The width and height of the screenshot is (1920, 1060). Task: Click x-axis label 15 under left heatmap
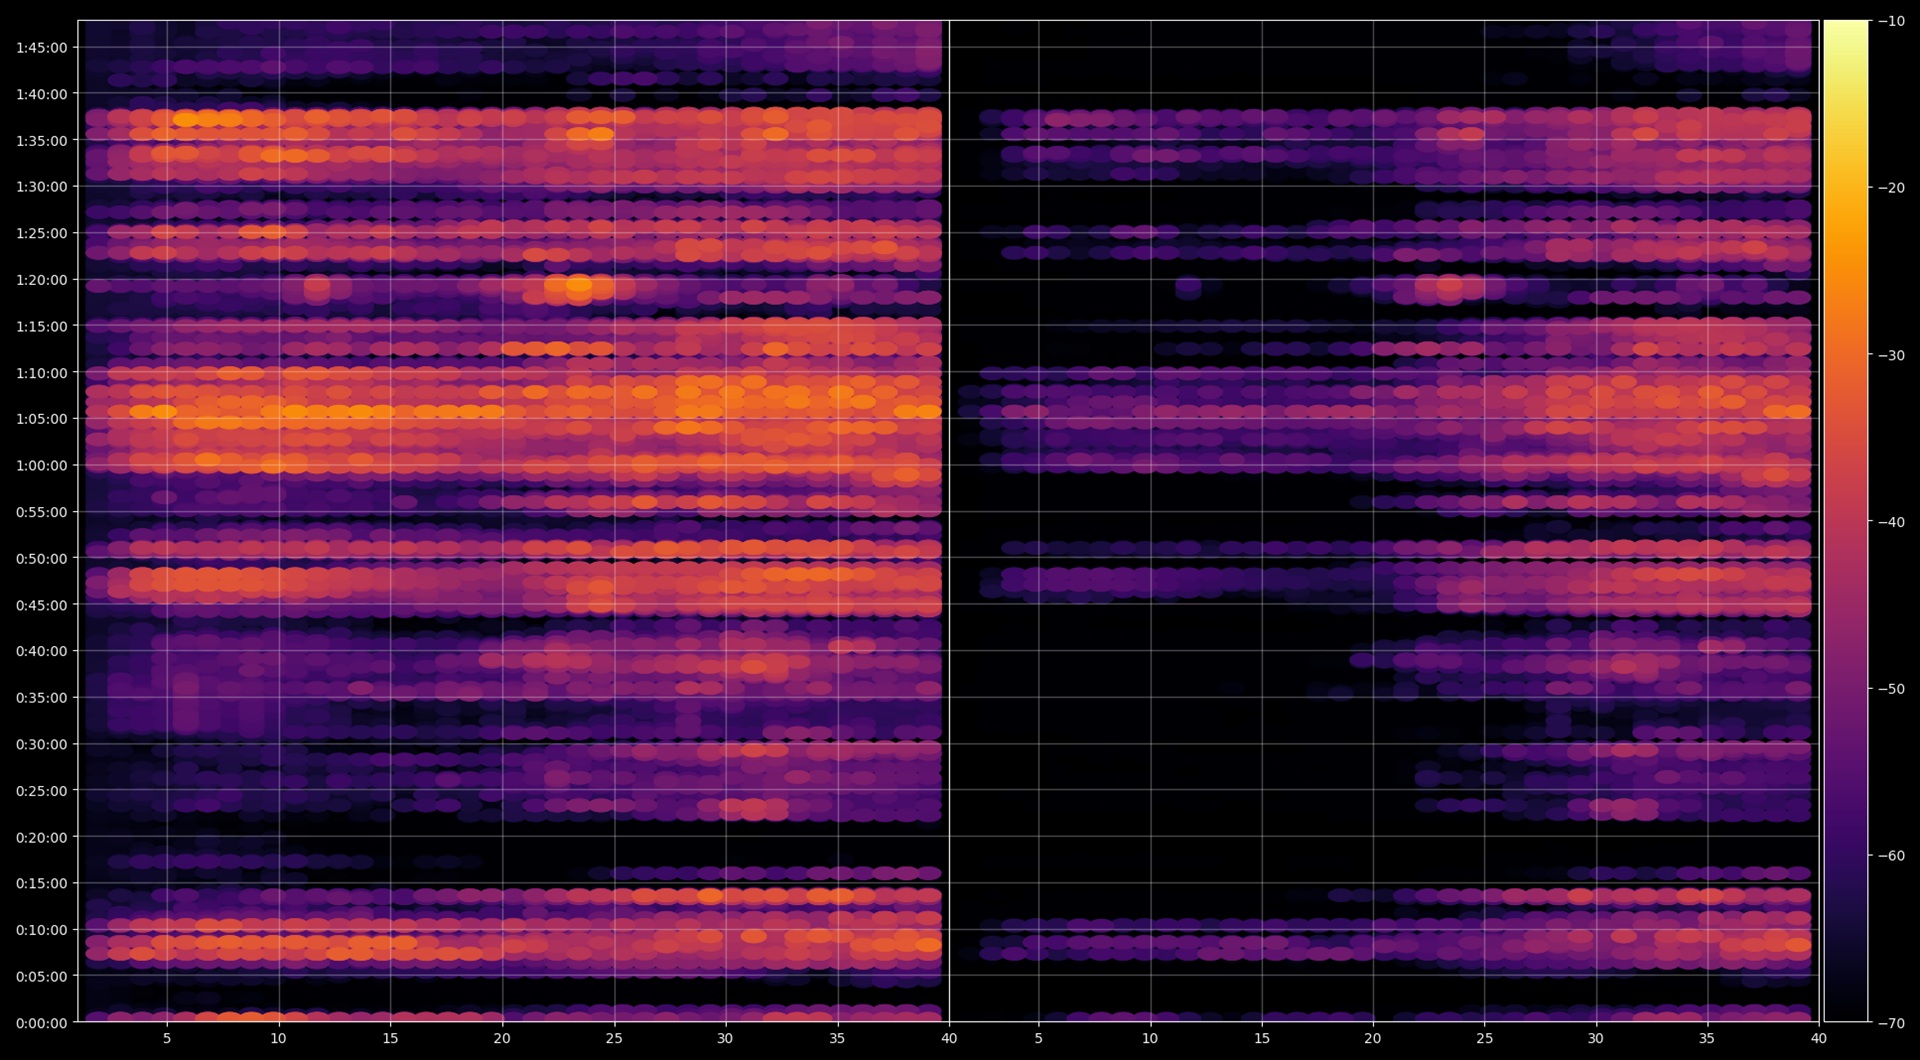tap(390, 1038)
